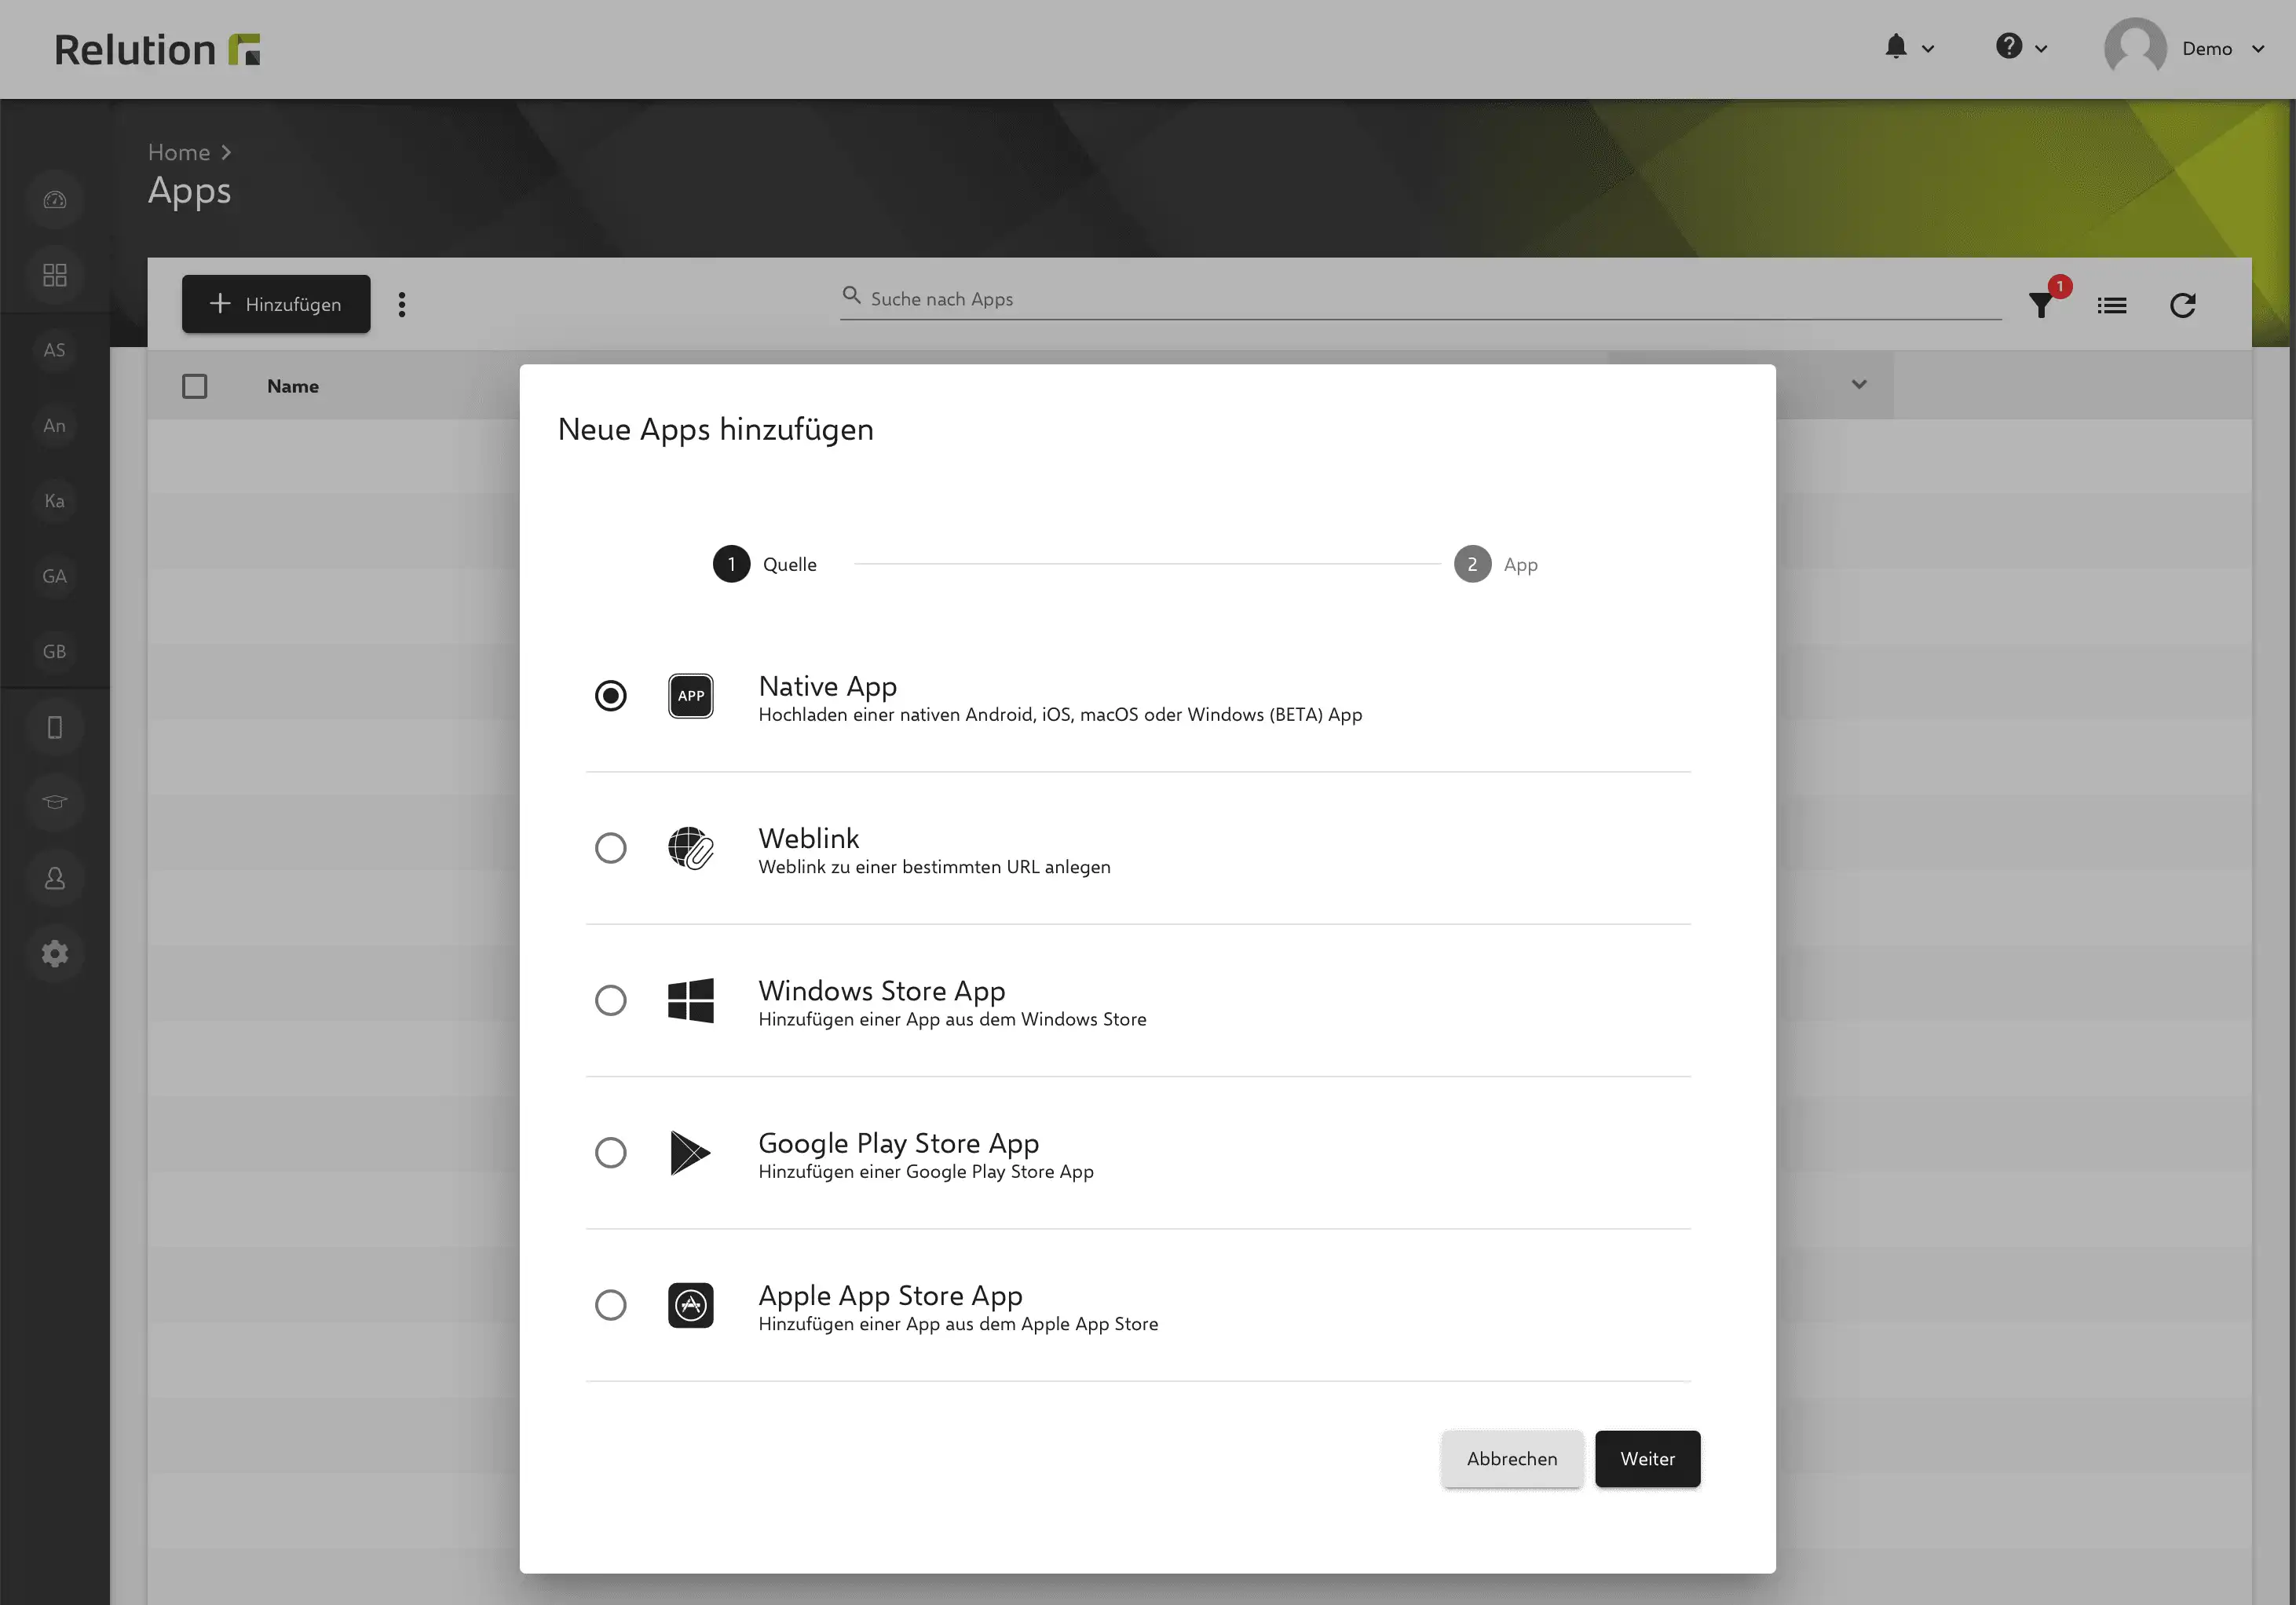Cancel the dialog with Abbrechen
Viewport: 2296px width, 1605px height.
click(x=1512, y=1459)
